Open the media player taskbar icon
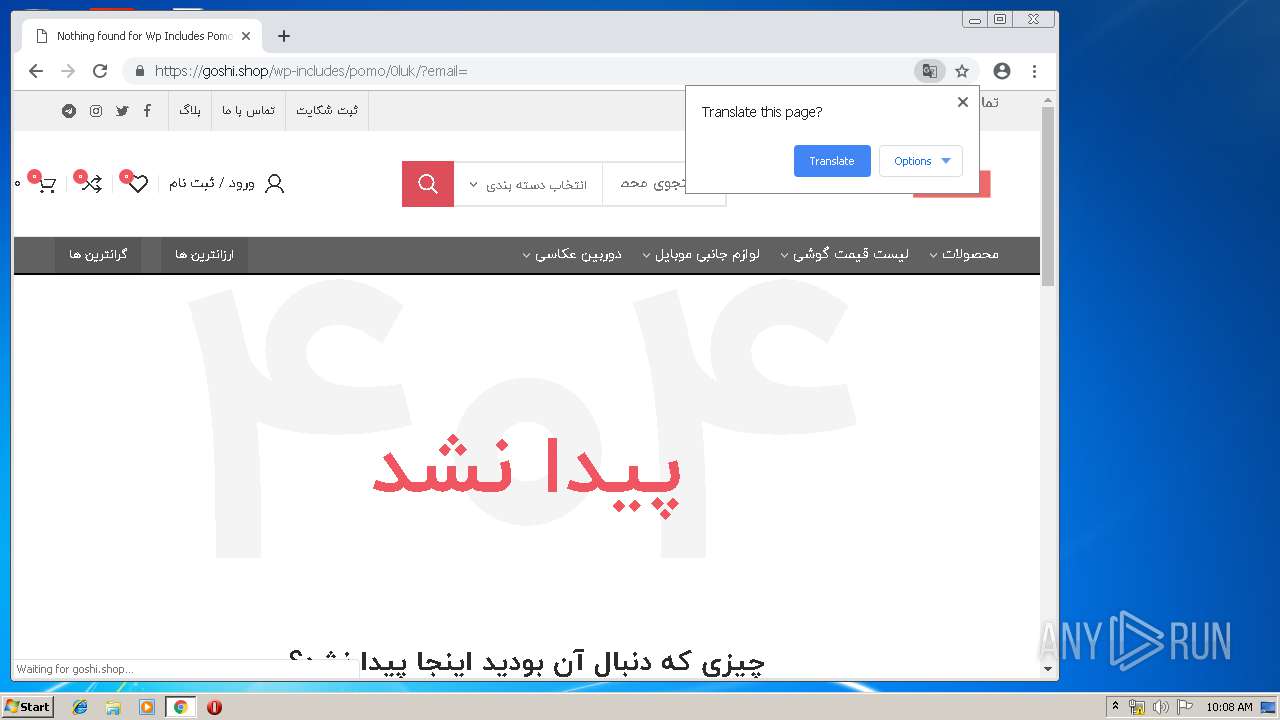 pyautogui.click(x=147, y=707)
